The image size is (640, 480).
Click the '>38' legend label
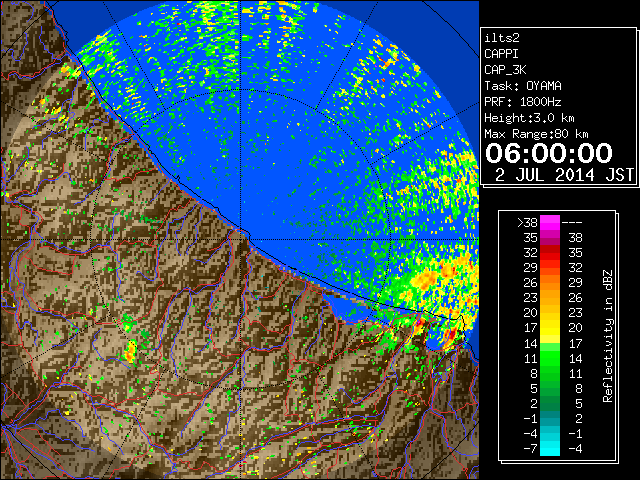pyautogui.click(x=527, y=222)
